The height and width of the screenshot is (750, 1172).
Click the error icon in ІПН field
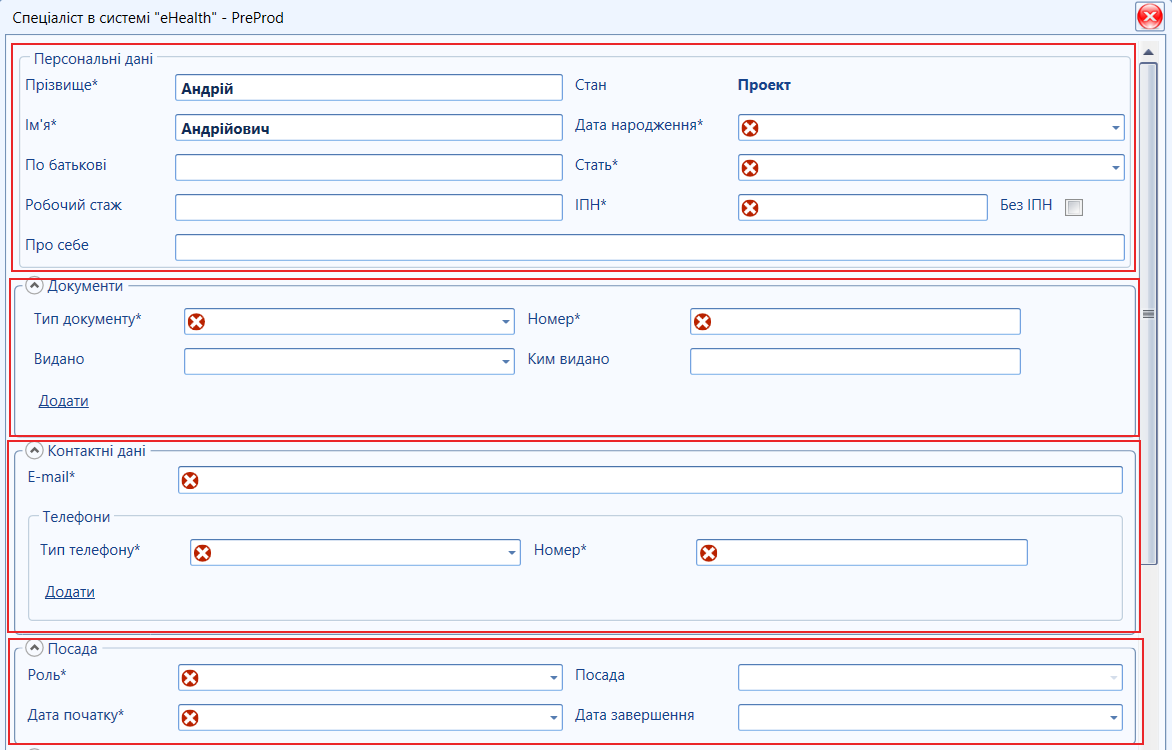pyautogui.click(x=750, y=208)
